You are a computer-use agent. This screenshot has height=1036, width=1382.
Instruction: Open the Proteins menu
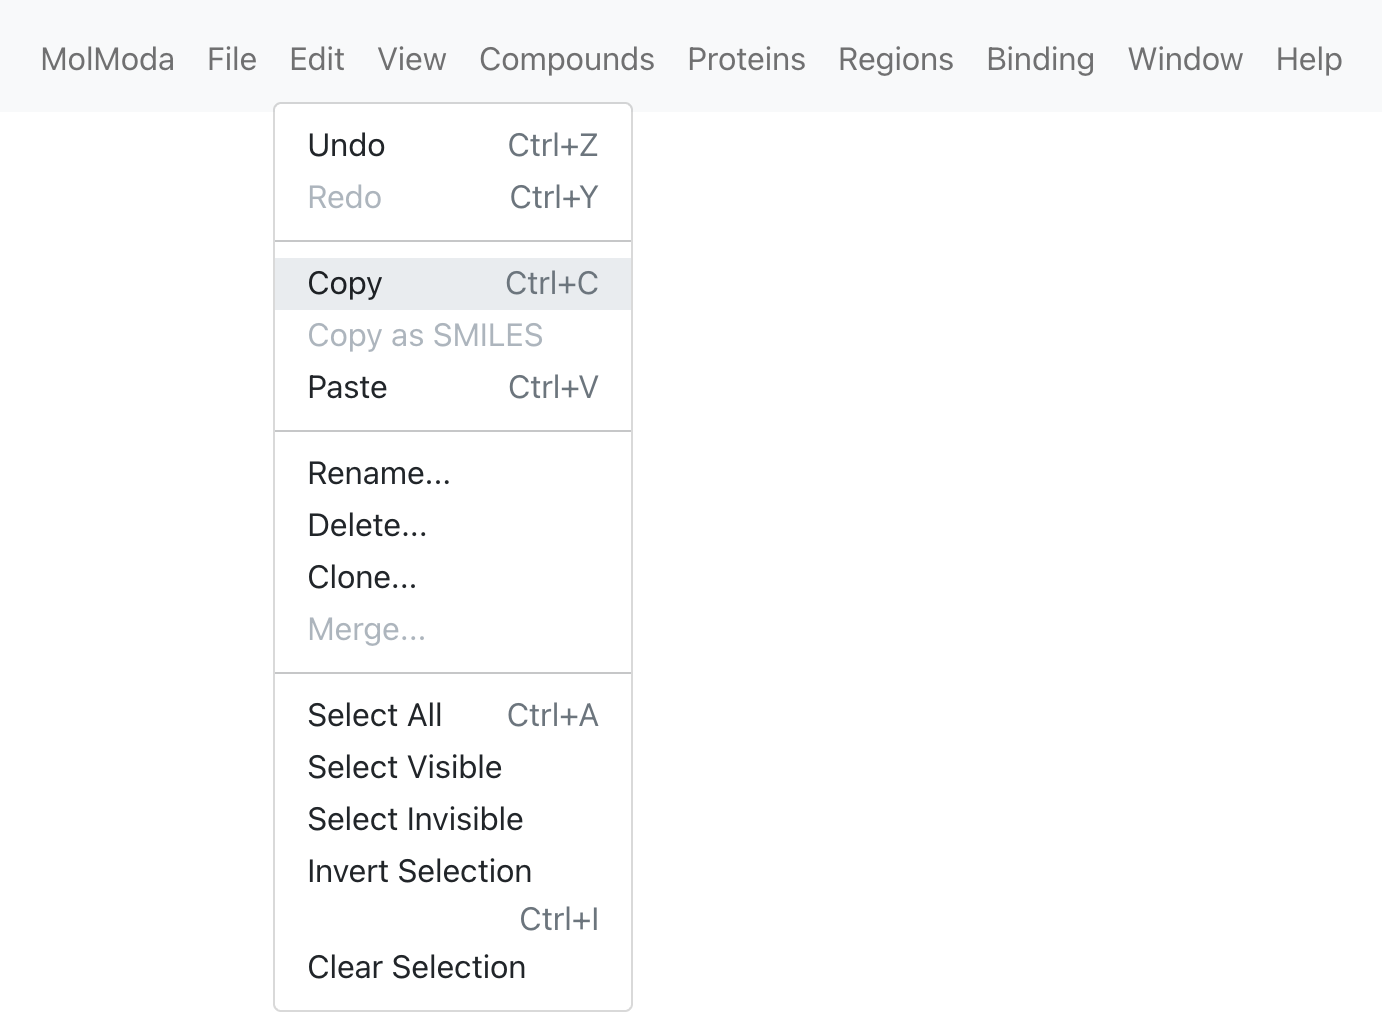click(746, 59)
